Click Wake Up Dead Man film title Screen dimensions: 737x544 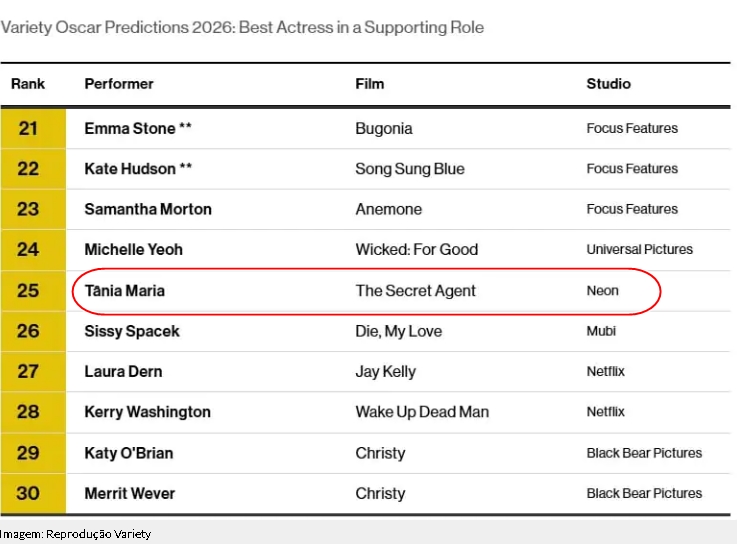tap(422, 412)
